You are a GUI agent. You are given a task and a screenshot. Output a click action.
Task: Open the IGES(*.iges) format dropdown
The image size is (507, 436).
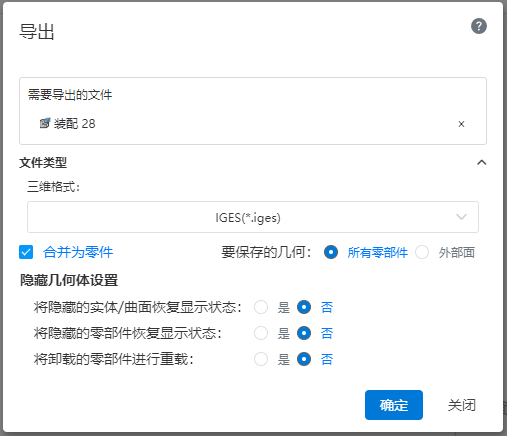[253, 217]
